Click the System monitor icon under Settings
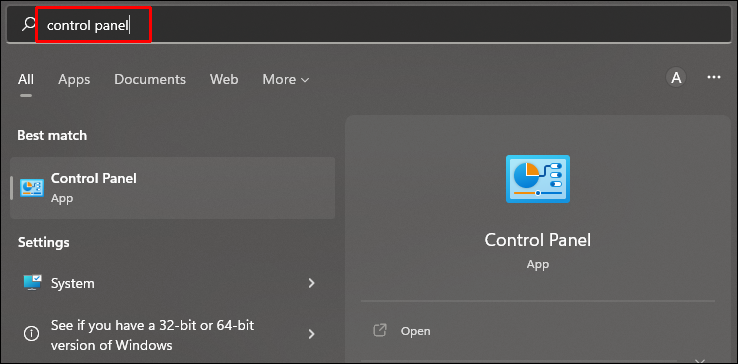The width and height of the screenshot is (738, 364). click(x=32, y=283)
